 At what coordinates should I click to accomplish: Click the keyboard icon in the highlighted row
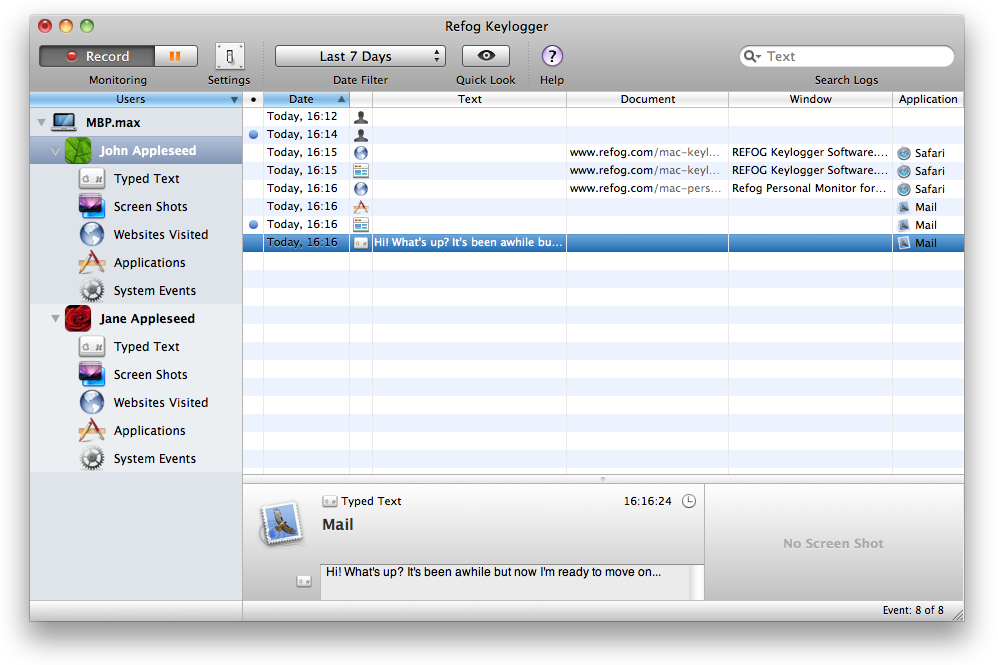[361, 243]
